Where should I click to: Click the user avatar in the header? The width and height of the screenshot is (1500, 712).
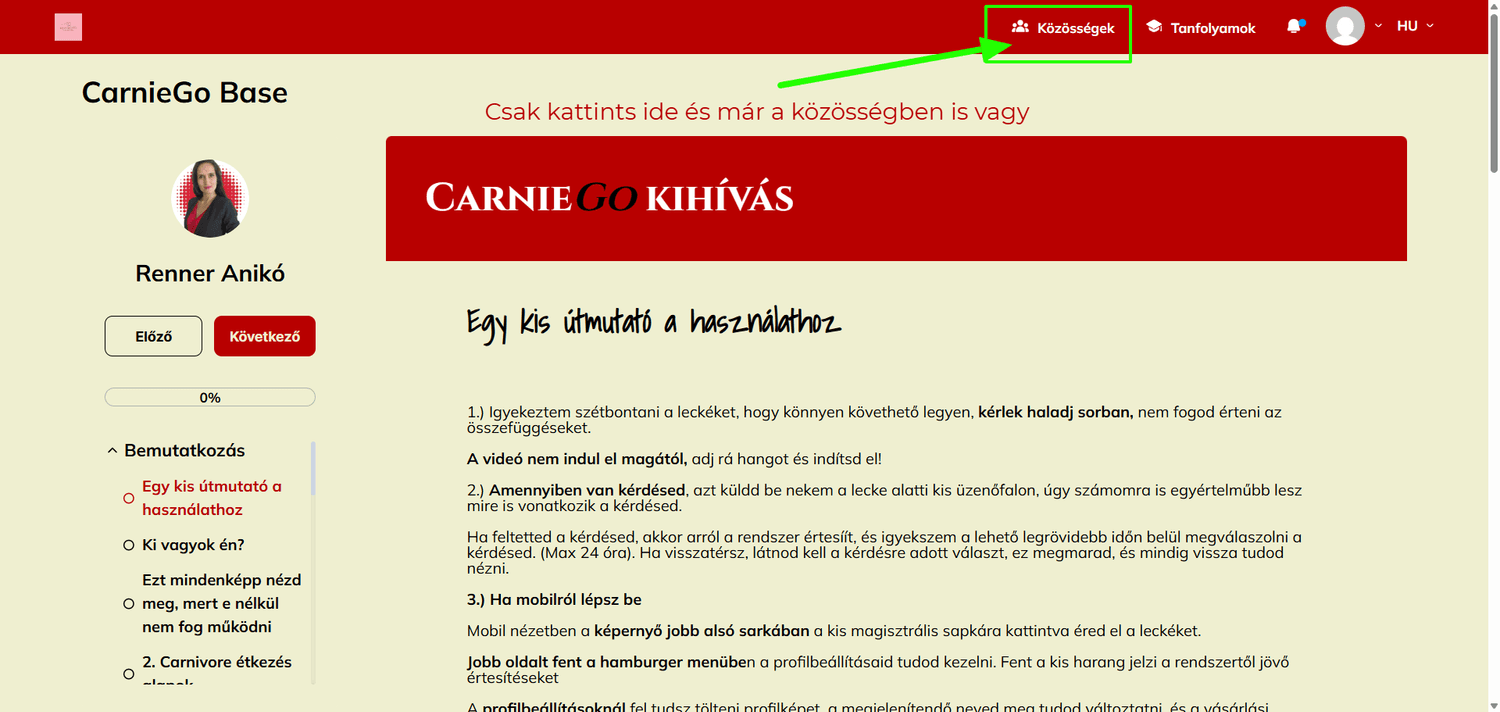pyautogui.click(x=1345, y=26)
